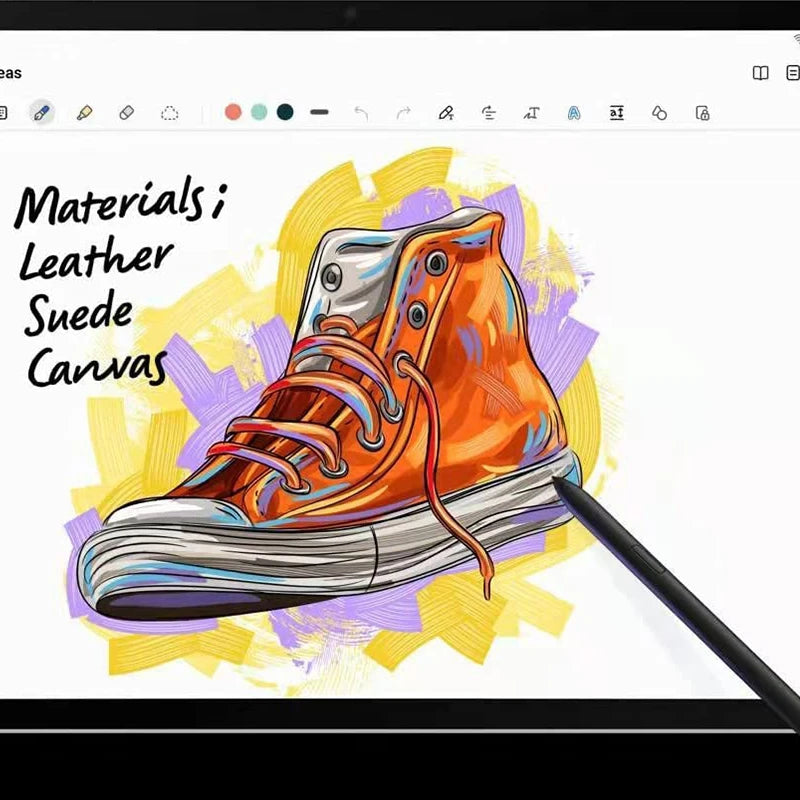The width and height of the screenshot is (800, 800).
Task: Pick the coral red pen color
Action: click(233, 112)
